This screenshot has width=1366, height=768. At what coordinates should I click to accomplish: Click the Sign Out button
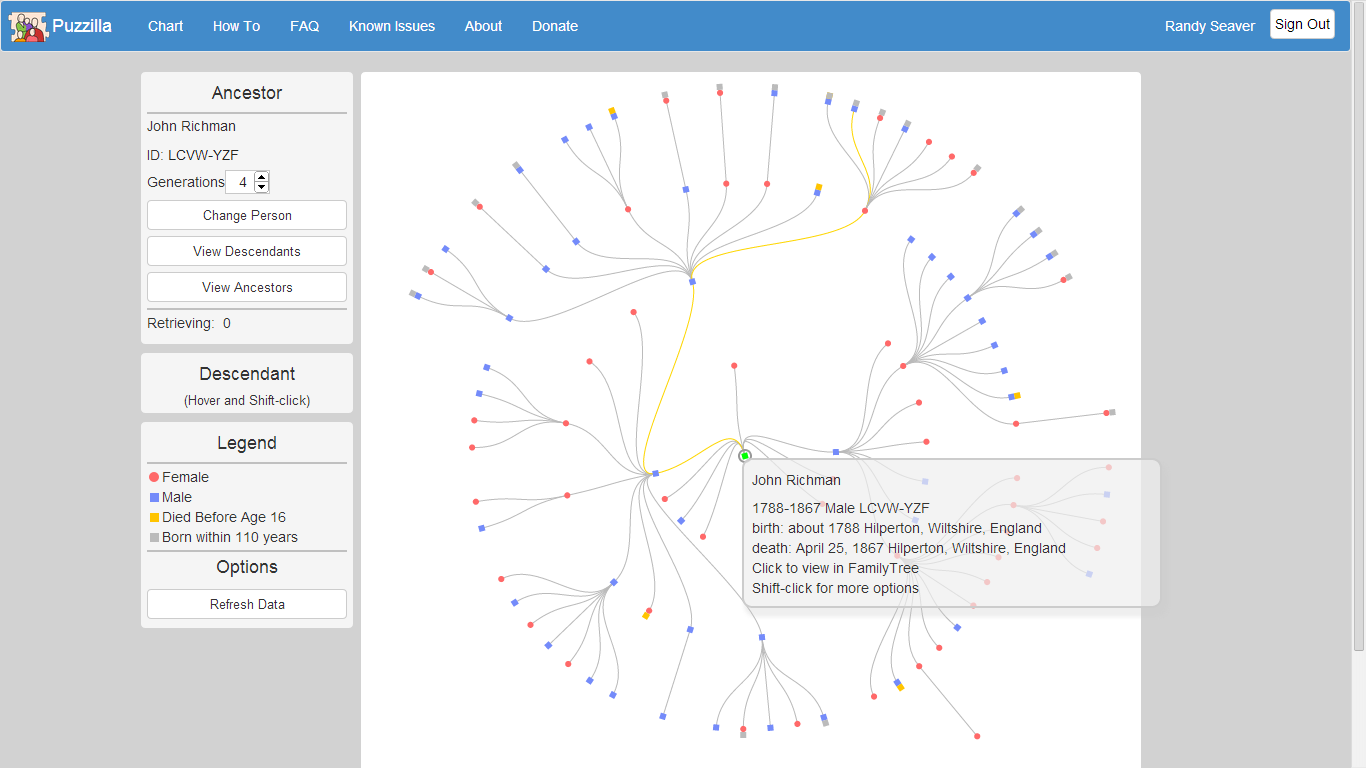[1302, 23]
